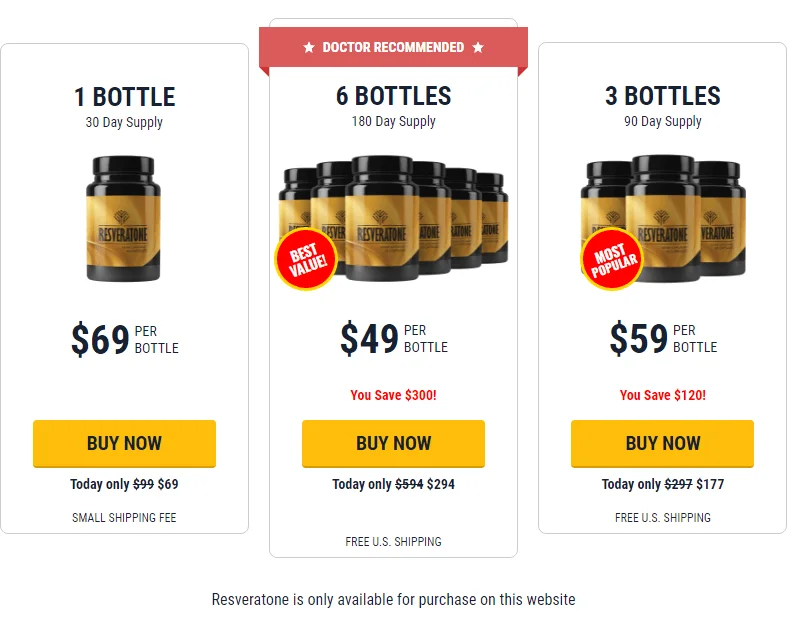The width and height of the screenshot is (804, 625).
Task: Click the left star in Doctor Recommended
Action: tap(309, 48)
